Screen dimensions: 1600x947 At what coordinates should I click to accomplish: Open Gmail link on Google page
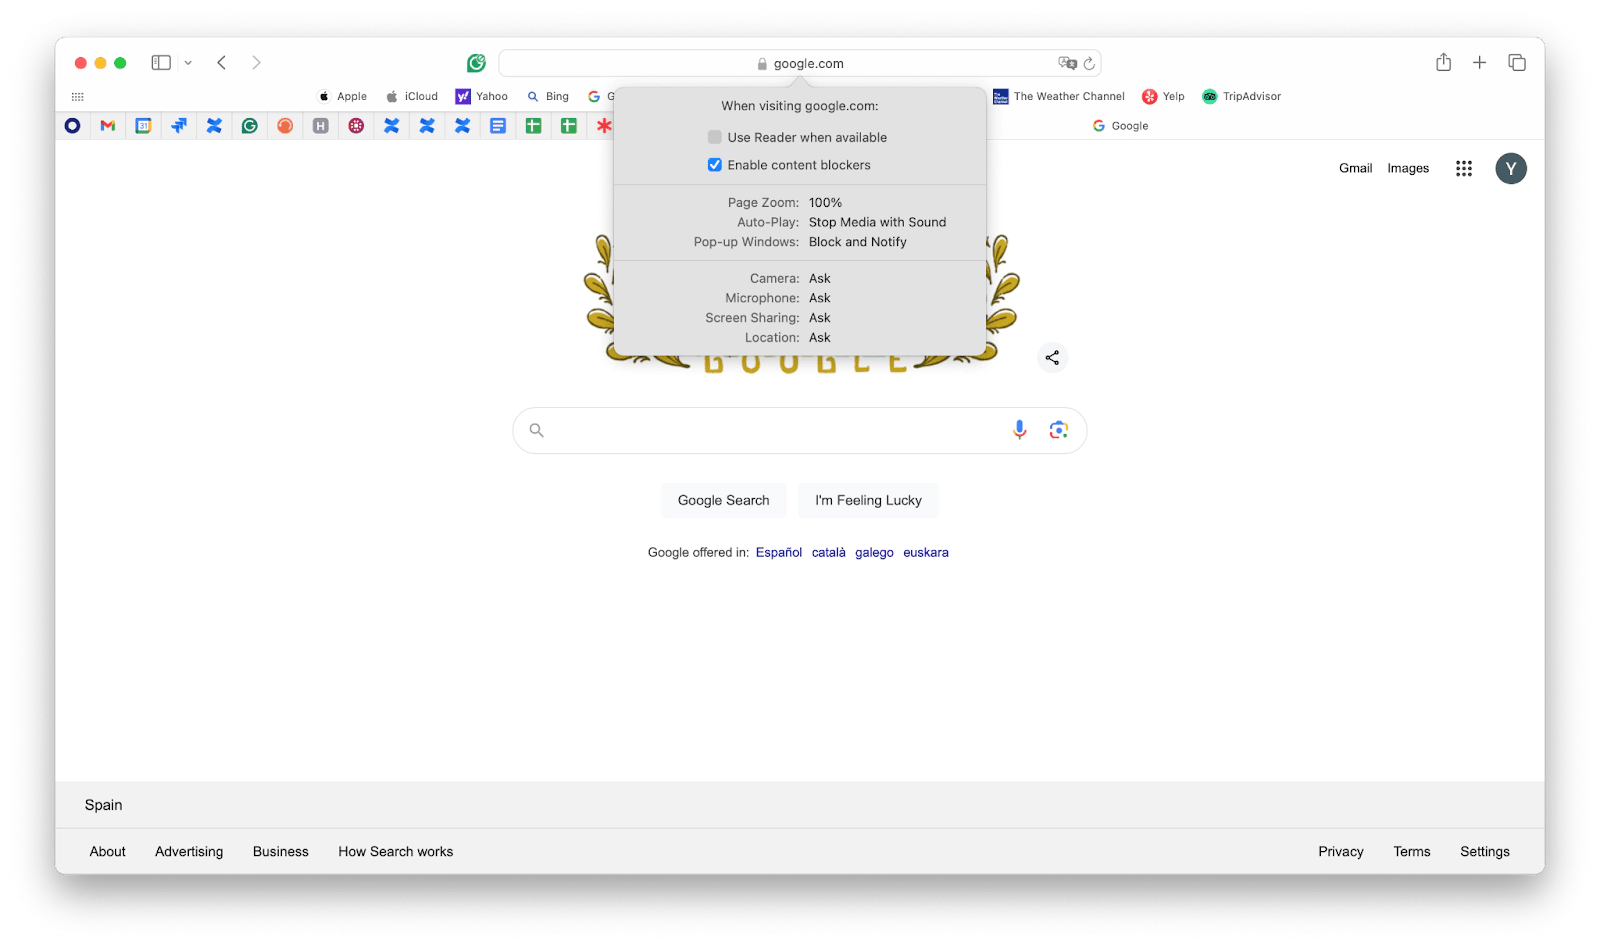[x=1355, y=168]
